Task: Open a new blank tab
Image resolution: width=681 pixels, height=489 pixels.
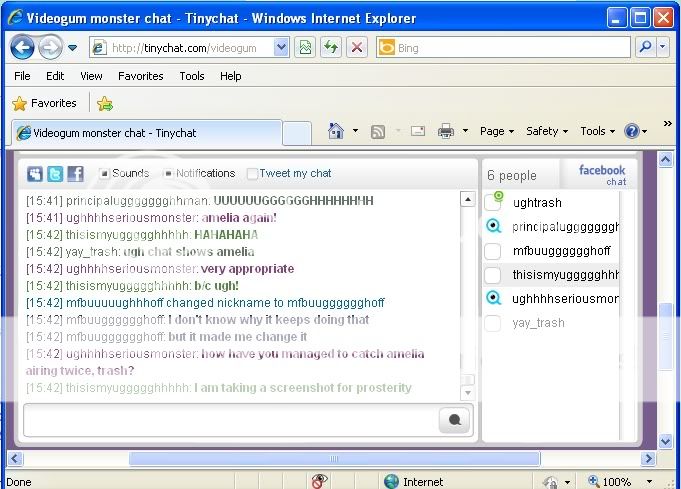Action: (x=297, y=133)
